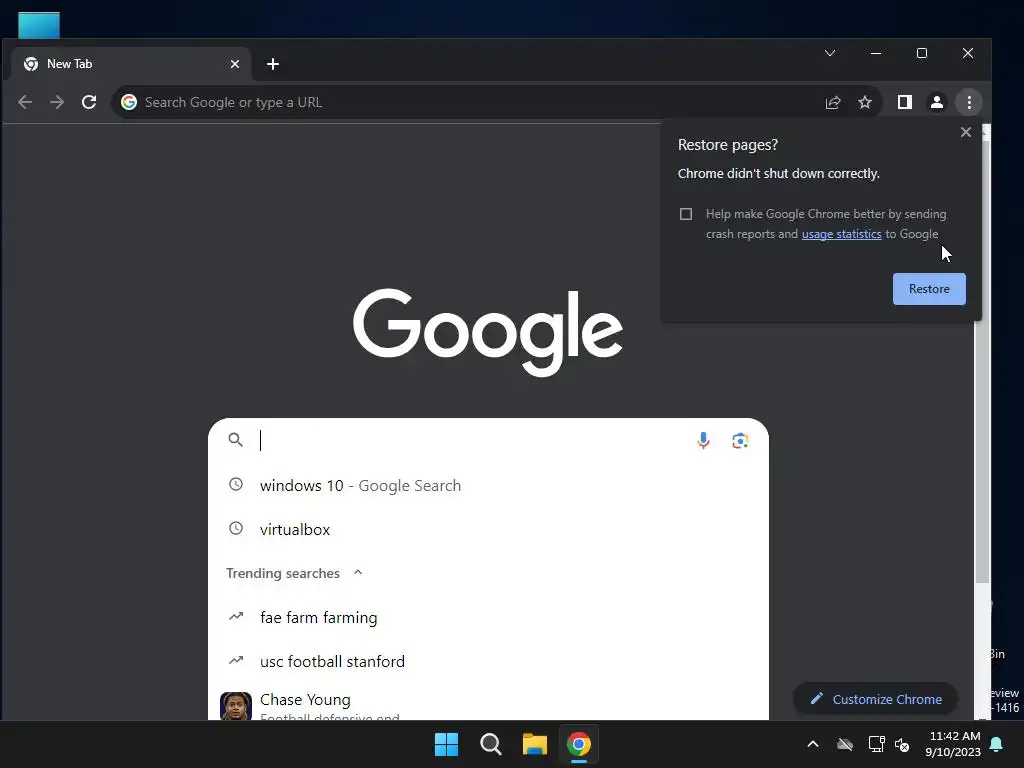Open Customize Chrome button
Viewport: 1024px width, 768px height.
coord(875,699)
